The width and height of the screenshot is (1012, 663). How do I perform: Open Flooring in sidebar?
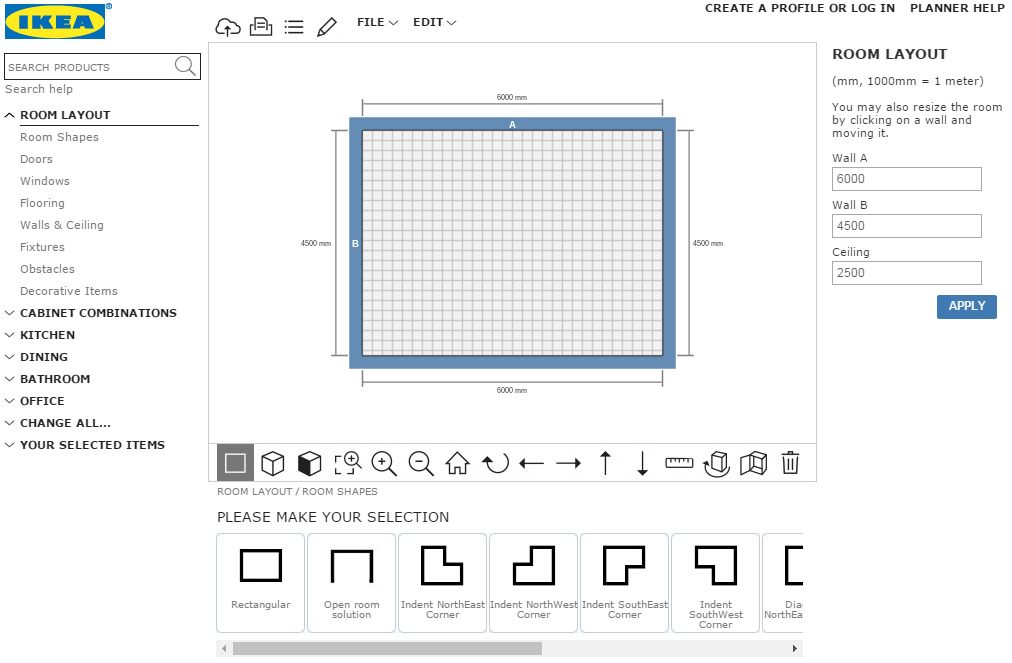tap(42, 203)
